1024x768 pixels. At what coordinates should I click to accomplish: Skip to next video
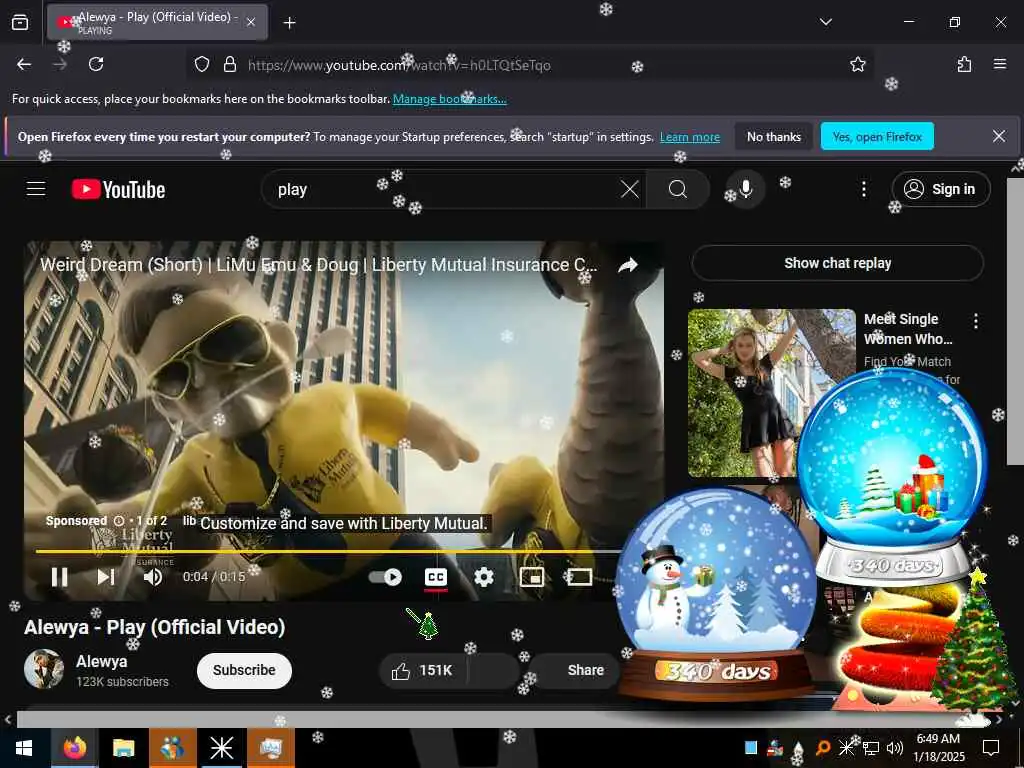(106, 577)
